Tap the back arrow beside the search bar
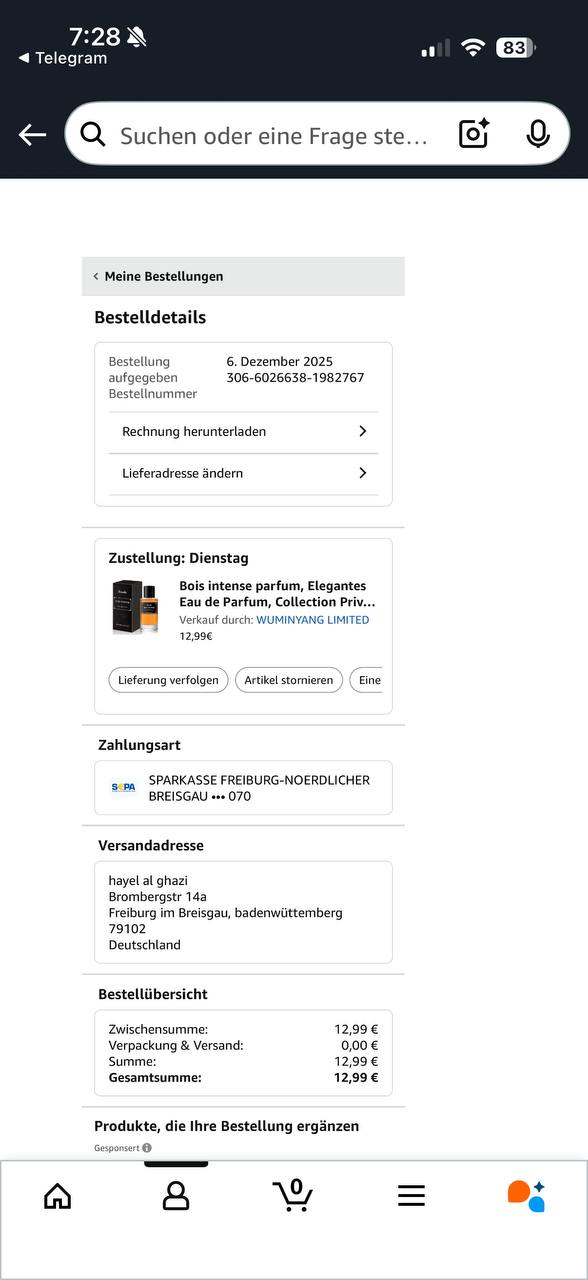 coord(32,135)
